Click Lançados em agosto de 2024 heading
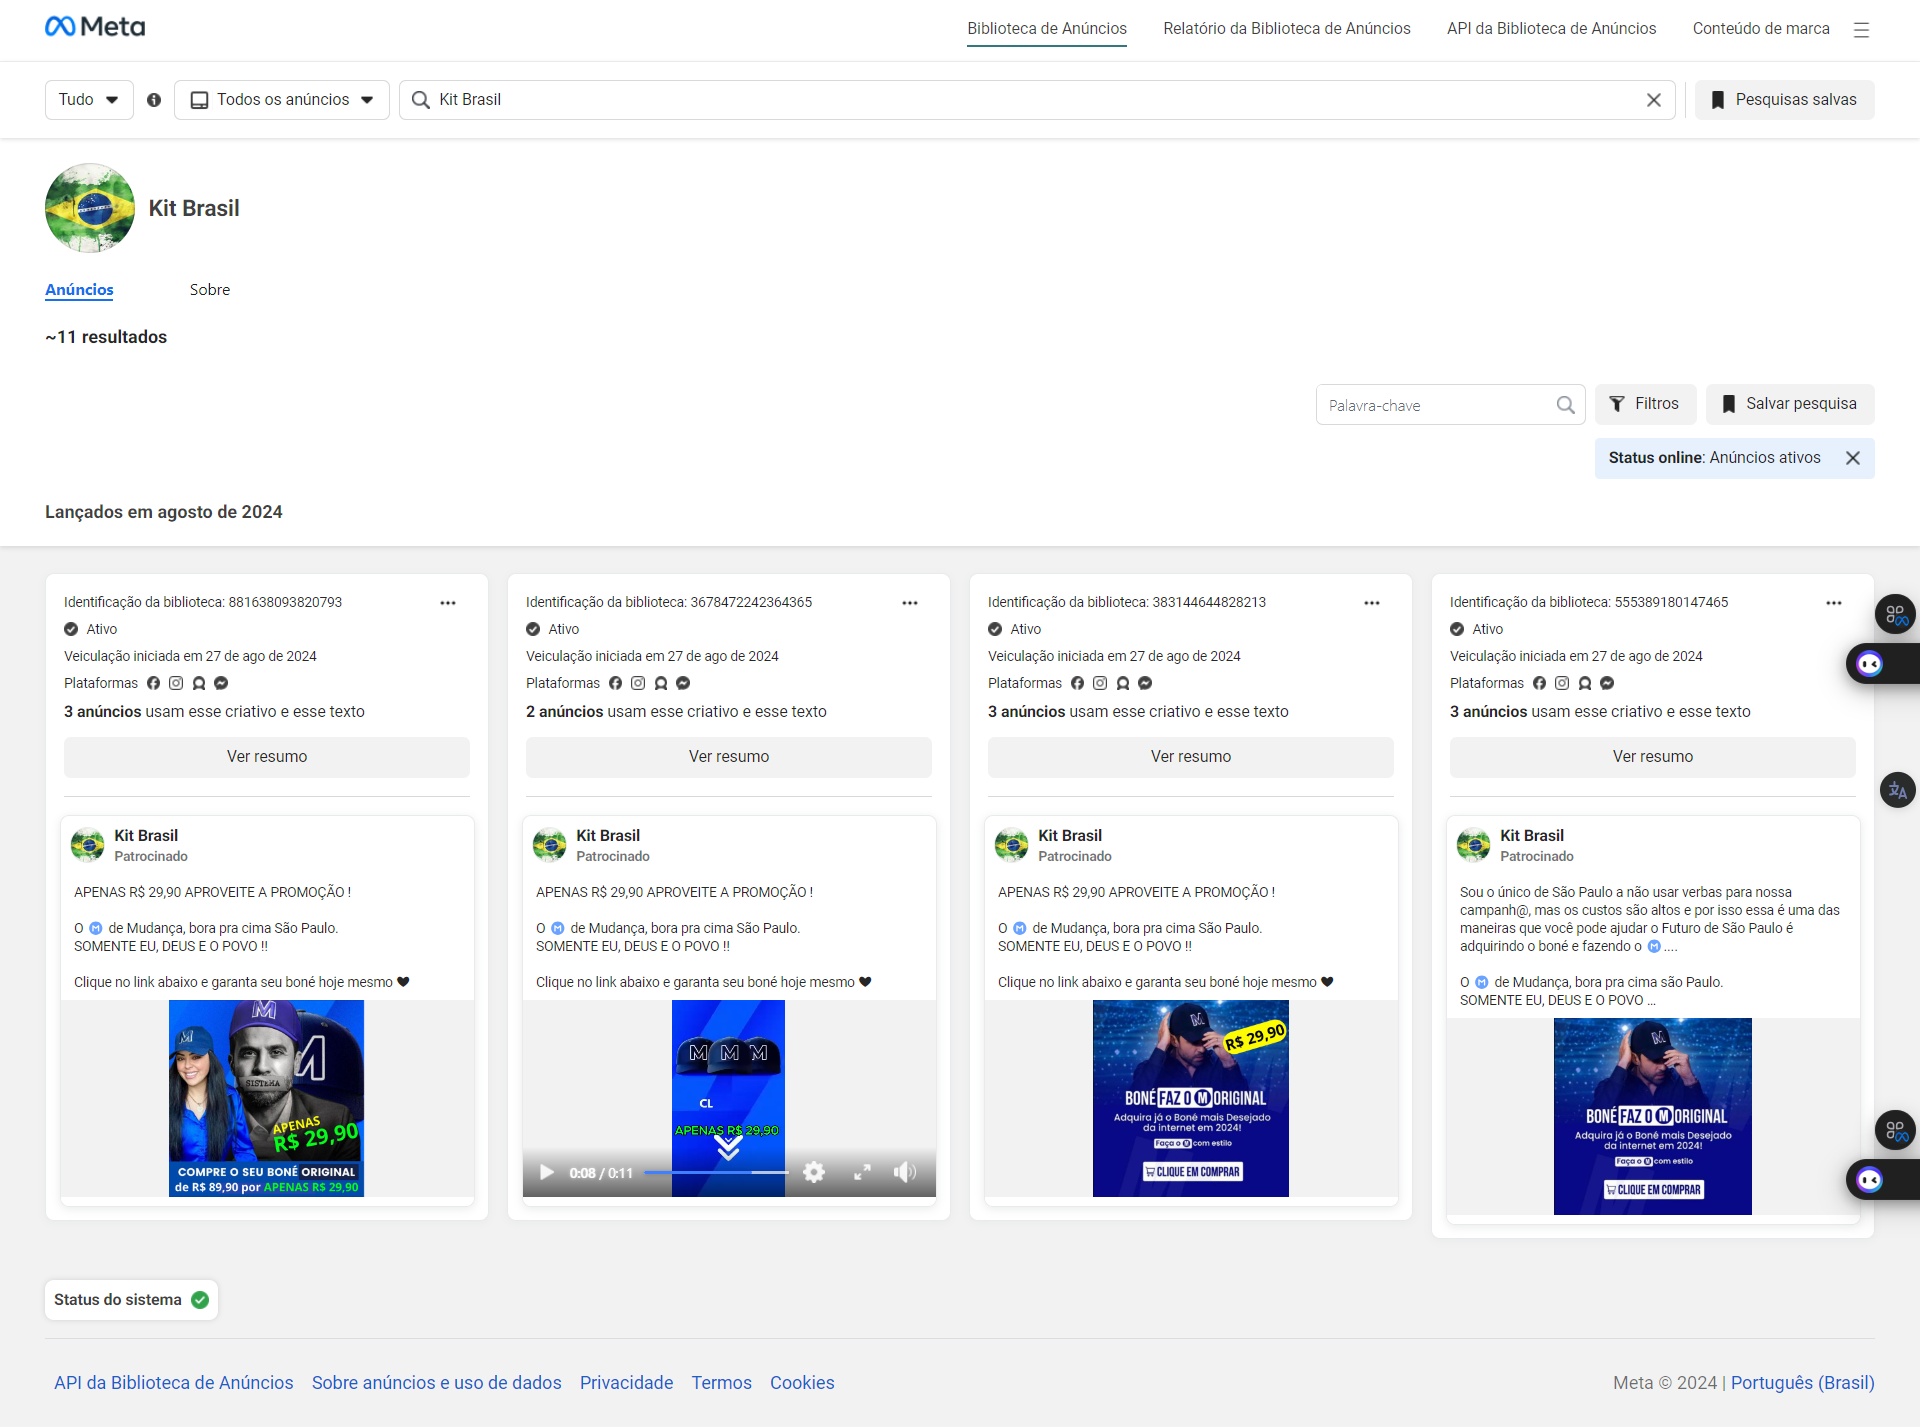The image size is (1920, 1427). point(164,512)
